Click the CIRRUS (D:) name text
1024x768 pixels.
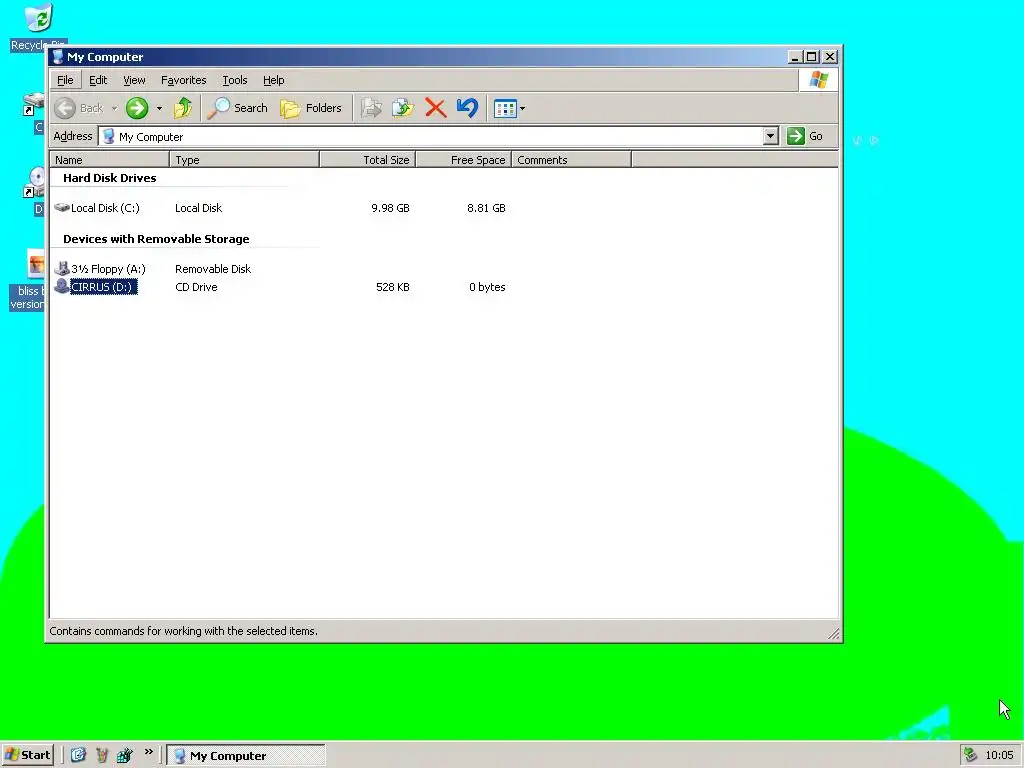tap(103, 287)
